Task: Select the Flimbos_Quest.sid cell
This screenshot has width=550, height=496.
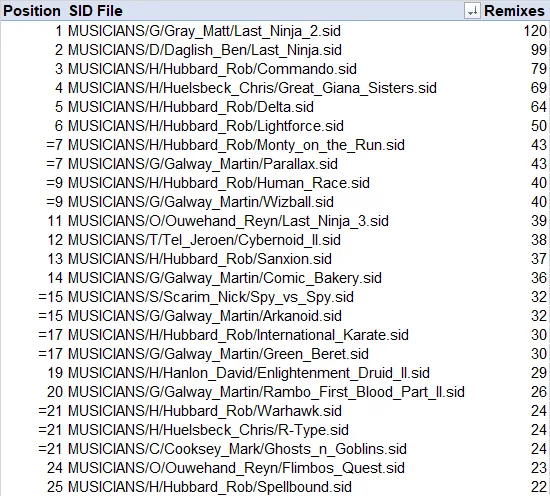Action: pos(236,468)
